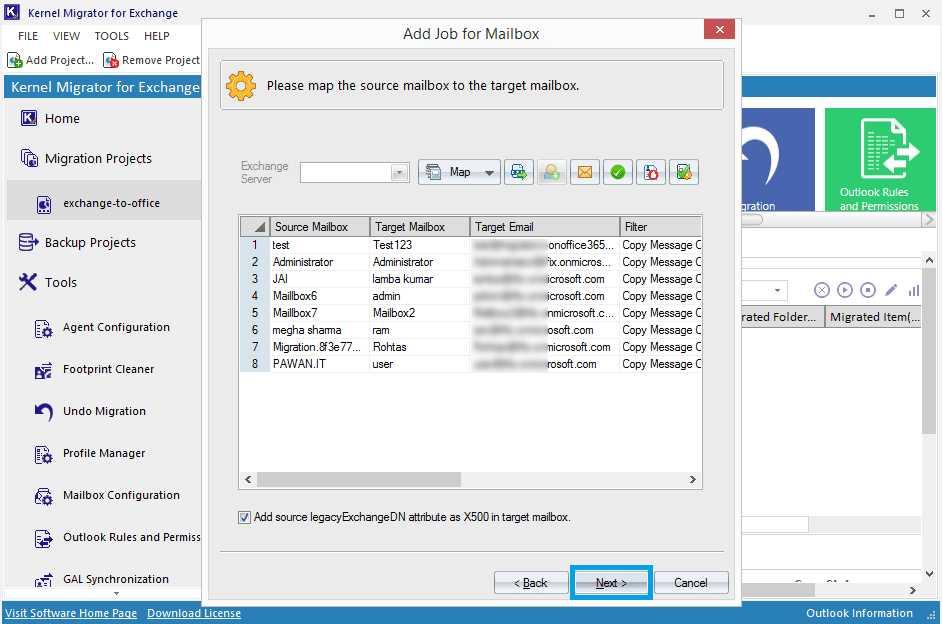Screen dimensions: 942x624
Task: Open the TOOLS menu
Action: pyautogui.click(x=111, y=36)
